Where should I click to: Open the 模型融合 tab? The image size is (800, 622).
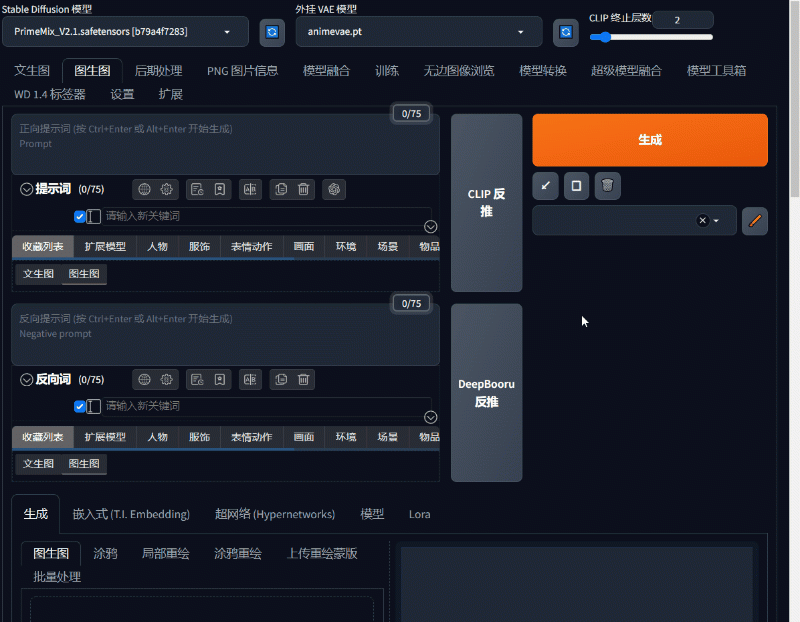pyautogui.click(x=327, y=70)
